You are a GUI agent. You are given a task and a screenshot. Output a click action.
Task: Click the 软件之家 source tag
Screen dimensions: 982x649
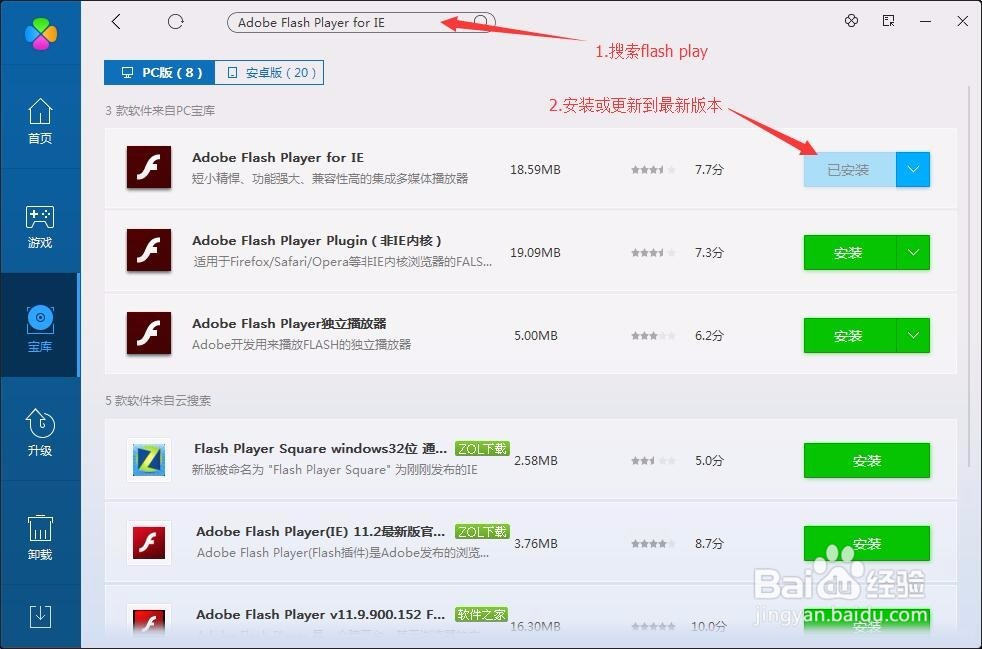[x=481, y=615]
